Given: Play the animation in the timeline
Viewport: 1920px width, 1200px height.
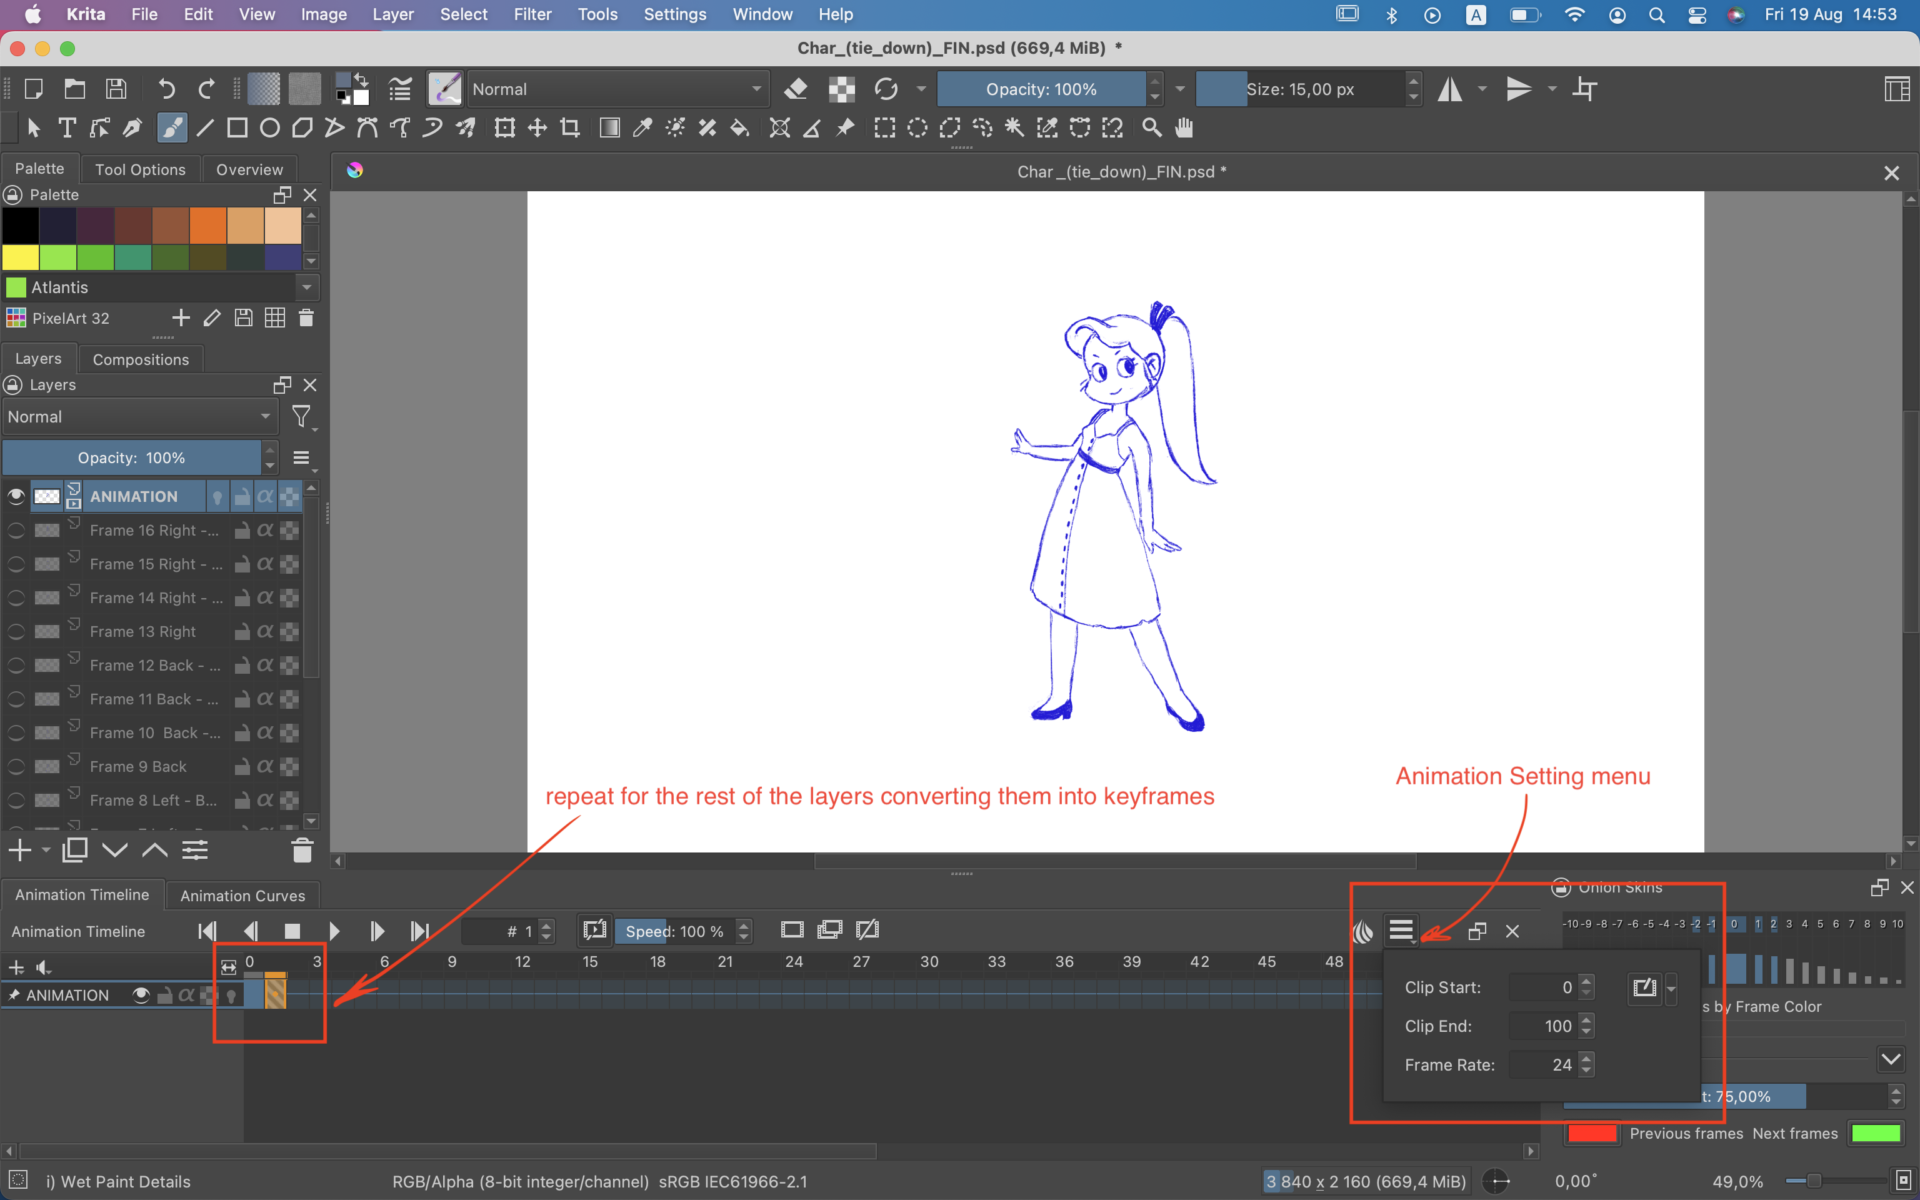Looking at the screenshot, I should [334, 931].
